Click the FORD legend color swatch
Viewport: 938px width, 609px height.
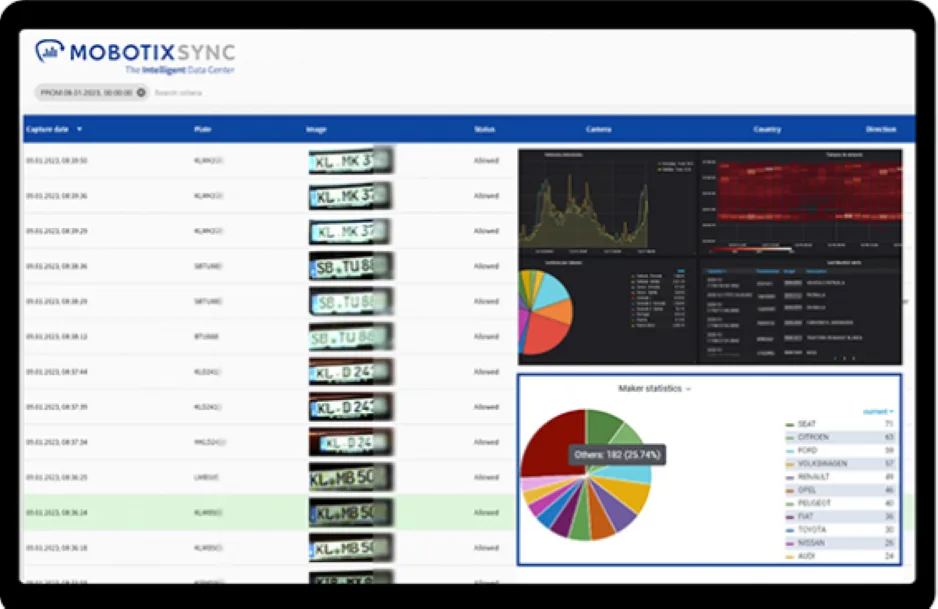click(790, 451)
